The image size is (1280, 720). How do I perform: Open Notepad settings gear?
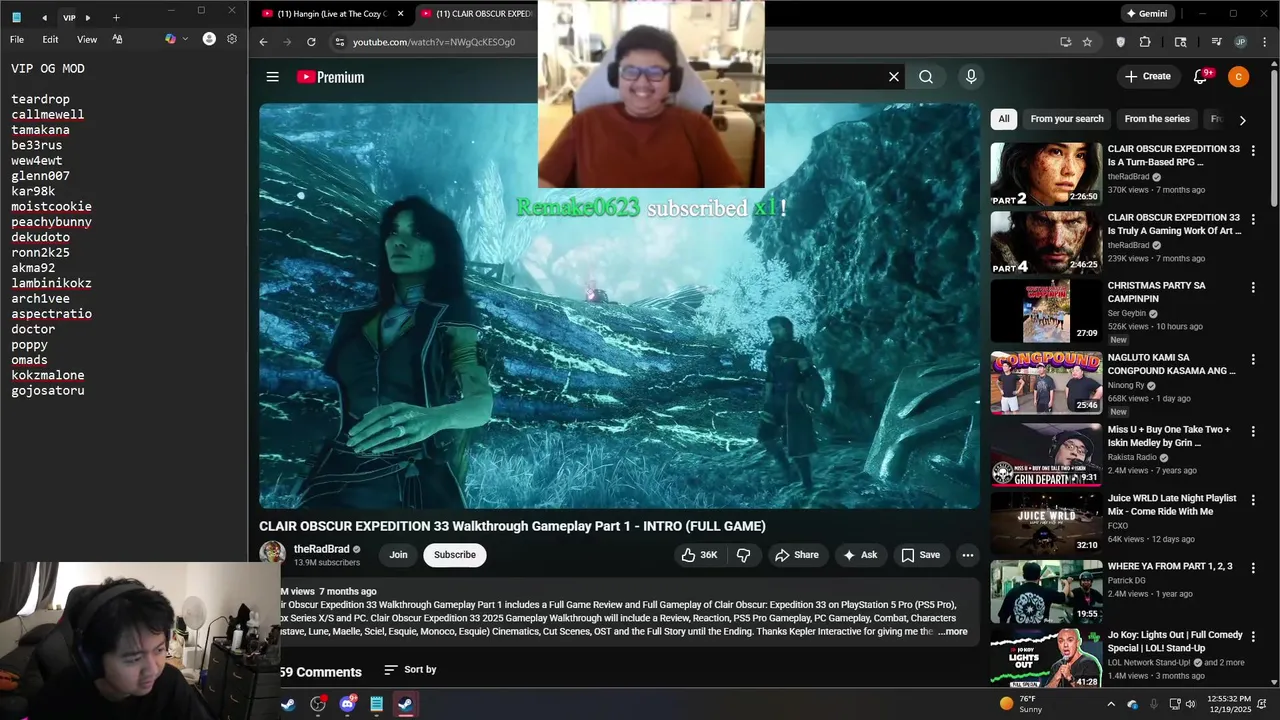tap(232, 39)
